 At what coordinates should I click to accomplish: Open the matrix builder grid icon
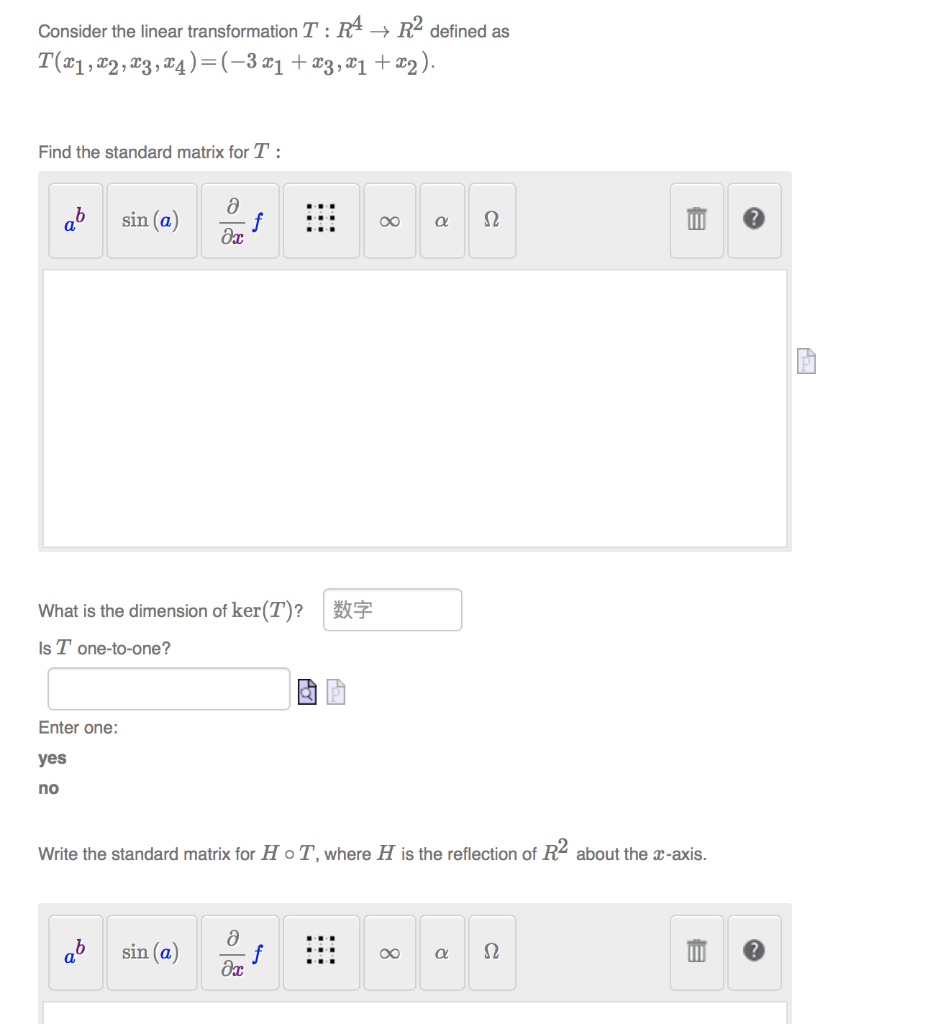[x=320, y=220]
